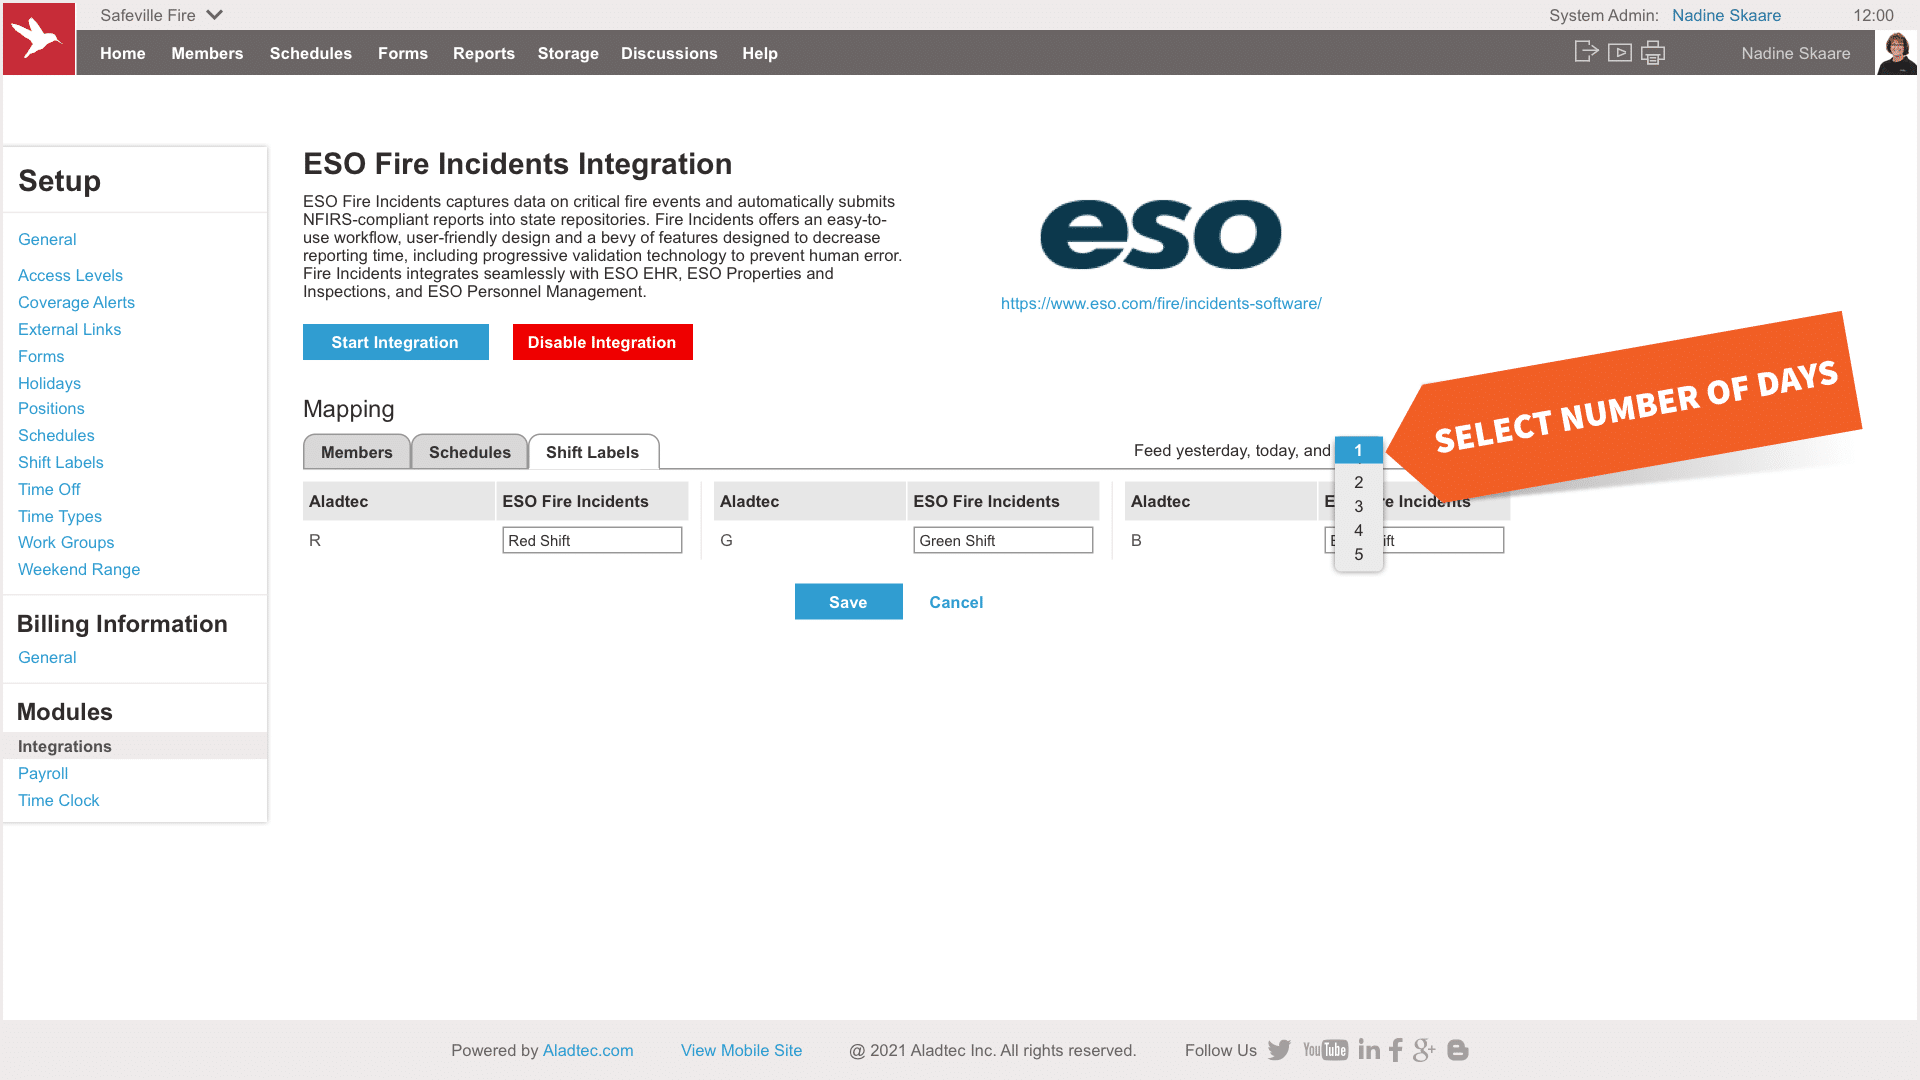Open Positions in sidebar

coord(51,408)
